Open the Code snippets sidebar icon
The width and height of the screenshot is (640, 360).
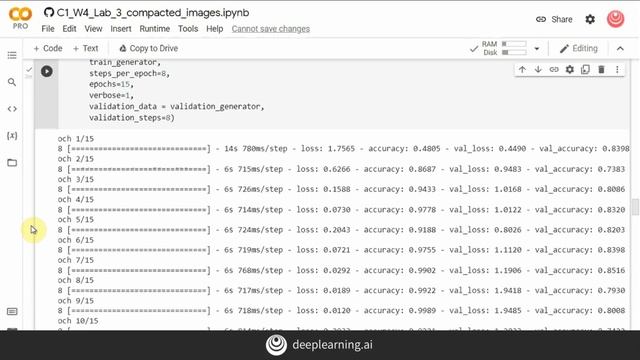click(x=12, y=109)
